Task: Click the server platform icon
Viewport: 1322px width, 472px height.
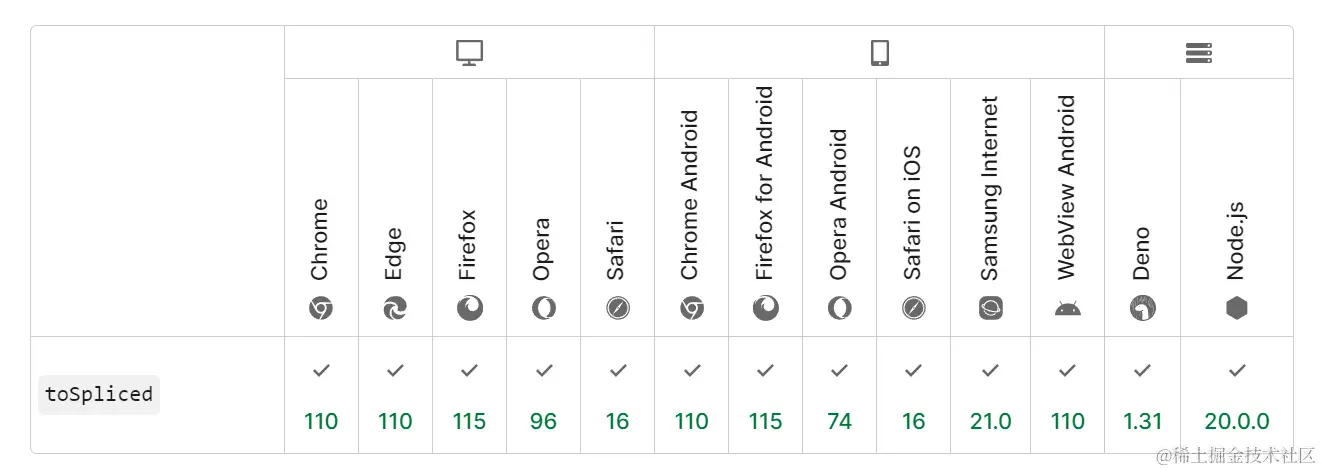Action: point(1198,53)
